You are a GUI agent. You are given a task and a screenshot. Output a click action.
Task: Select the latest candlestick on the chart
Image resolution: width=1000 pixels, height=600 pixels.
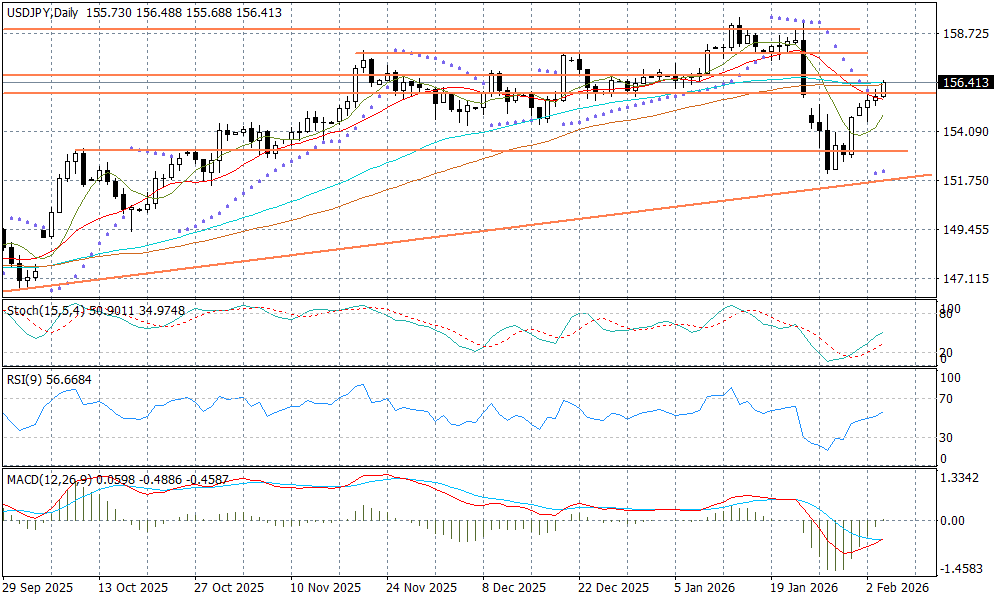pyautogui.click(x=884, y=90)
